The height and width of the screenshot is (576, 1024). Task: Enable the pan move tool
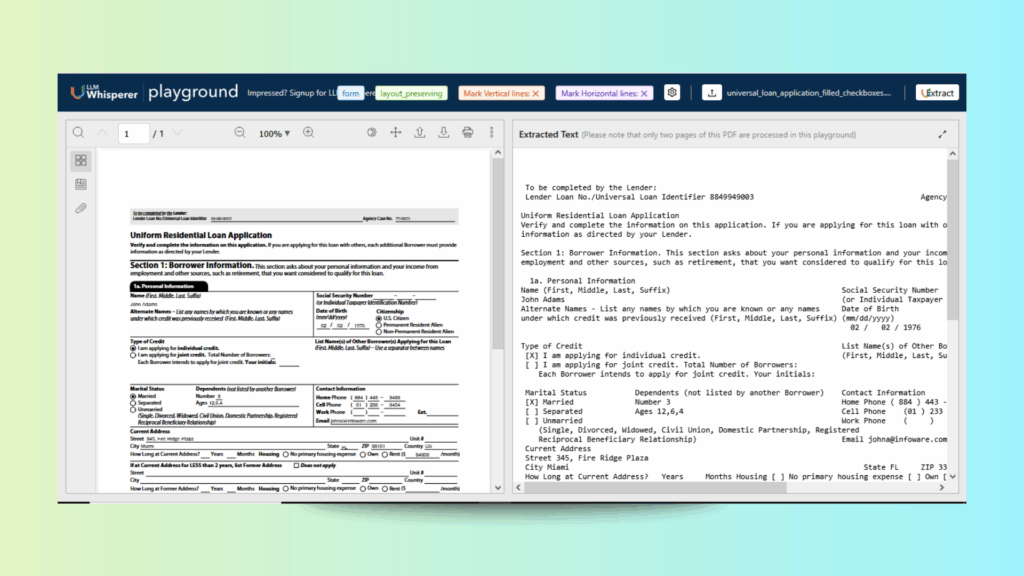[395, 133]
